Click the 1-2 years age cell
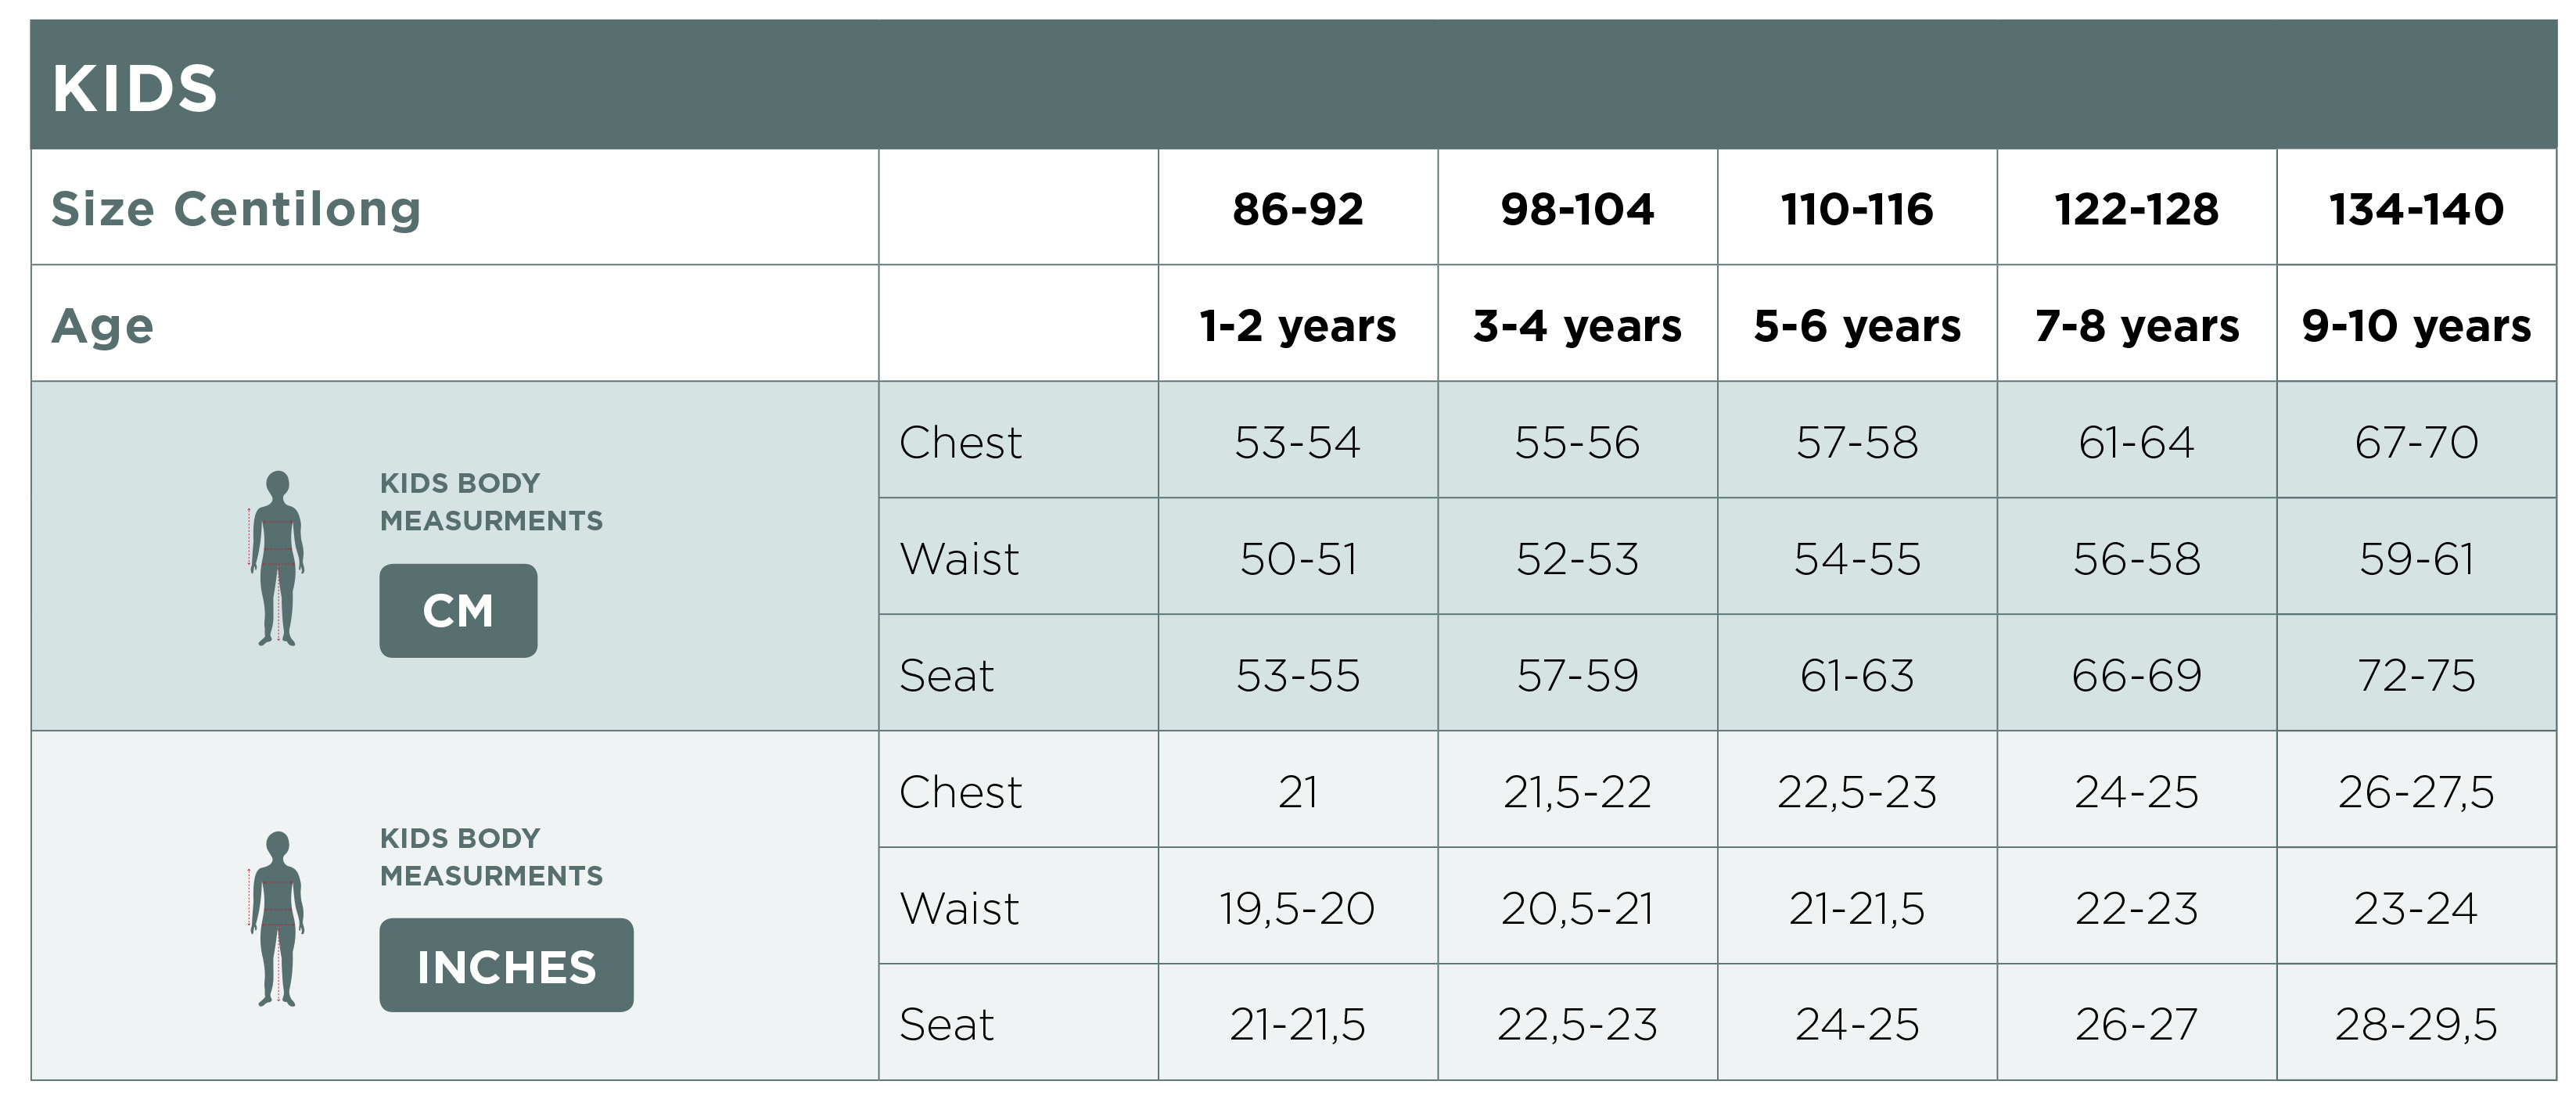The height and width of the screenshot is (1117, 2576). (1297, 326)
